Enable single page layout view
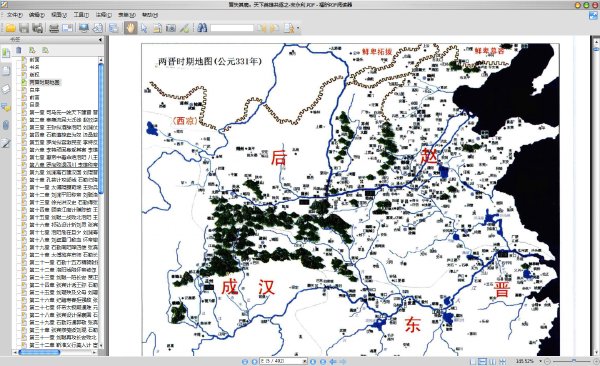The width and height of the screenshot is (600, 366). 473,361
